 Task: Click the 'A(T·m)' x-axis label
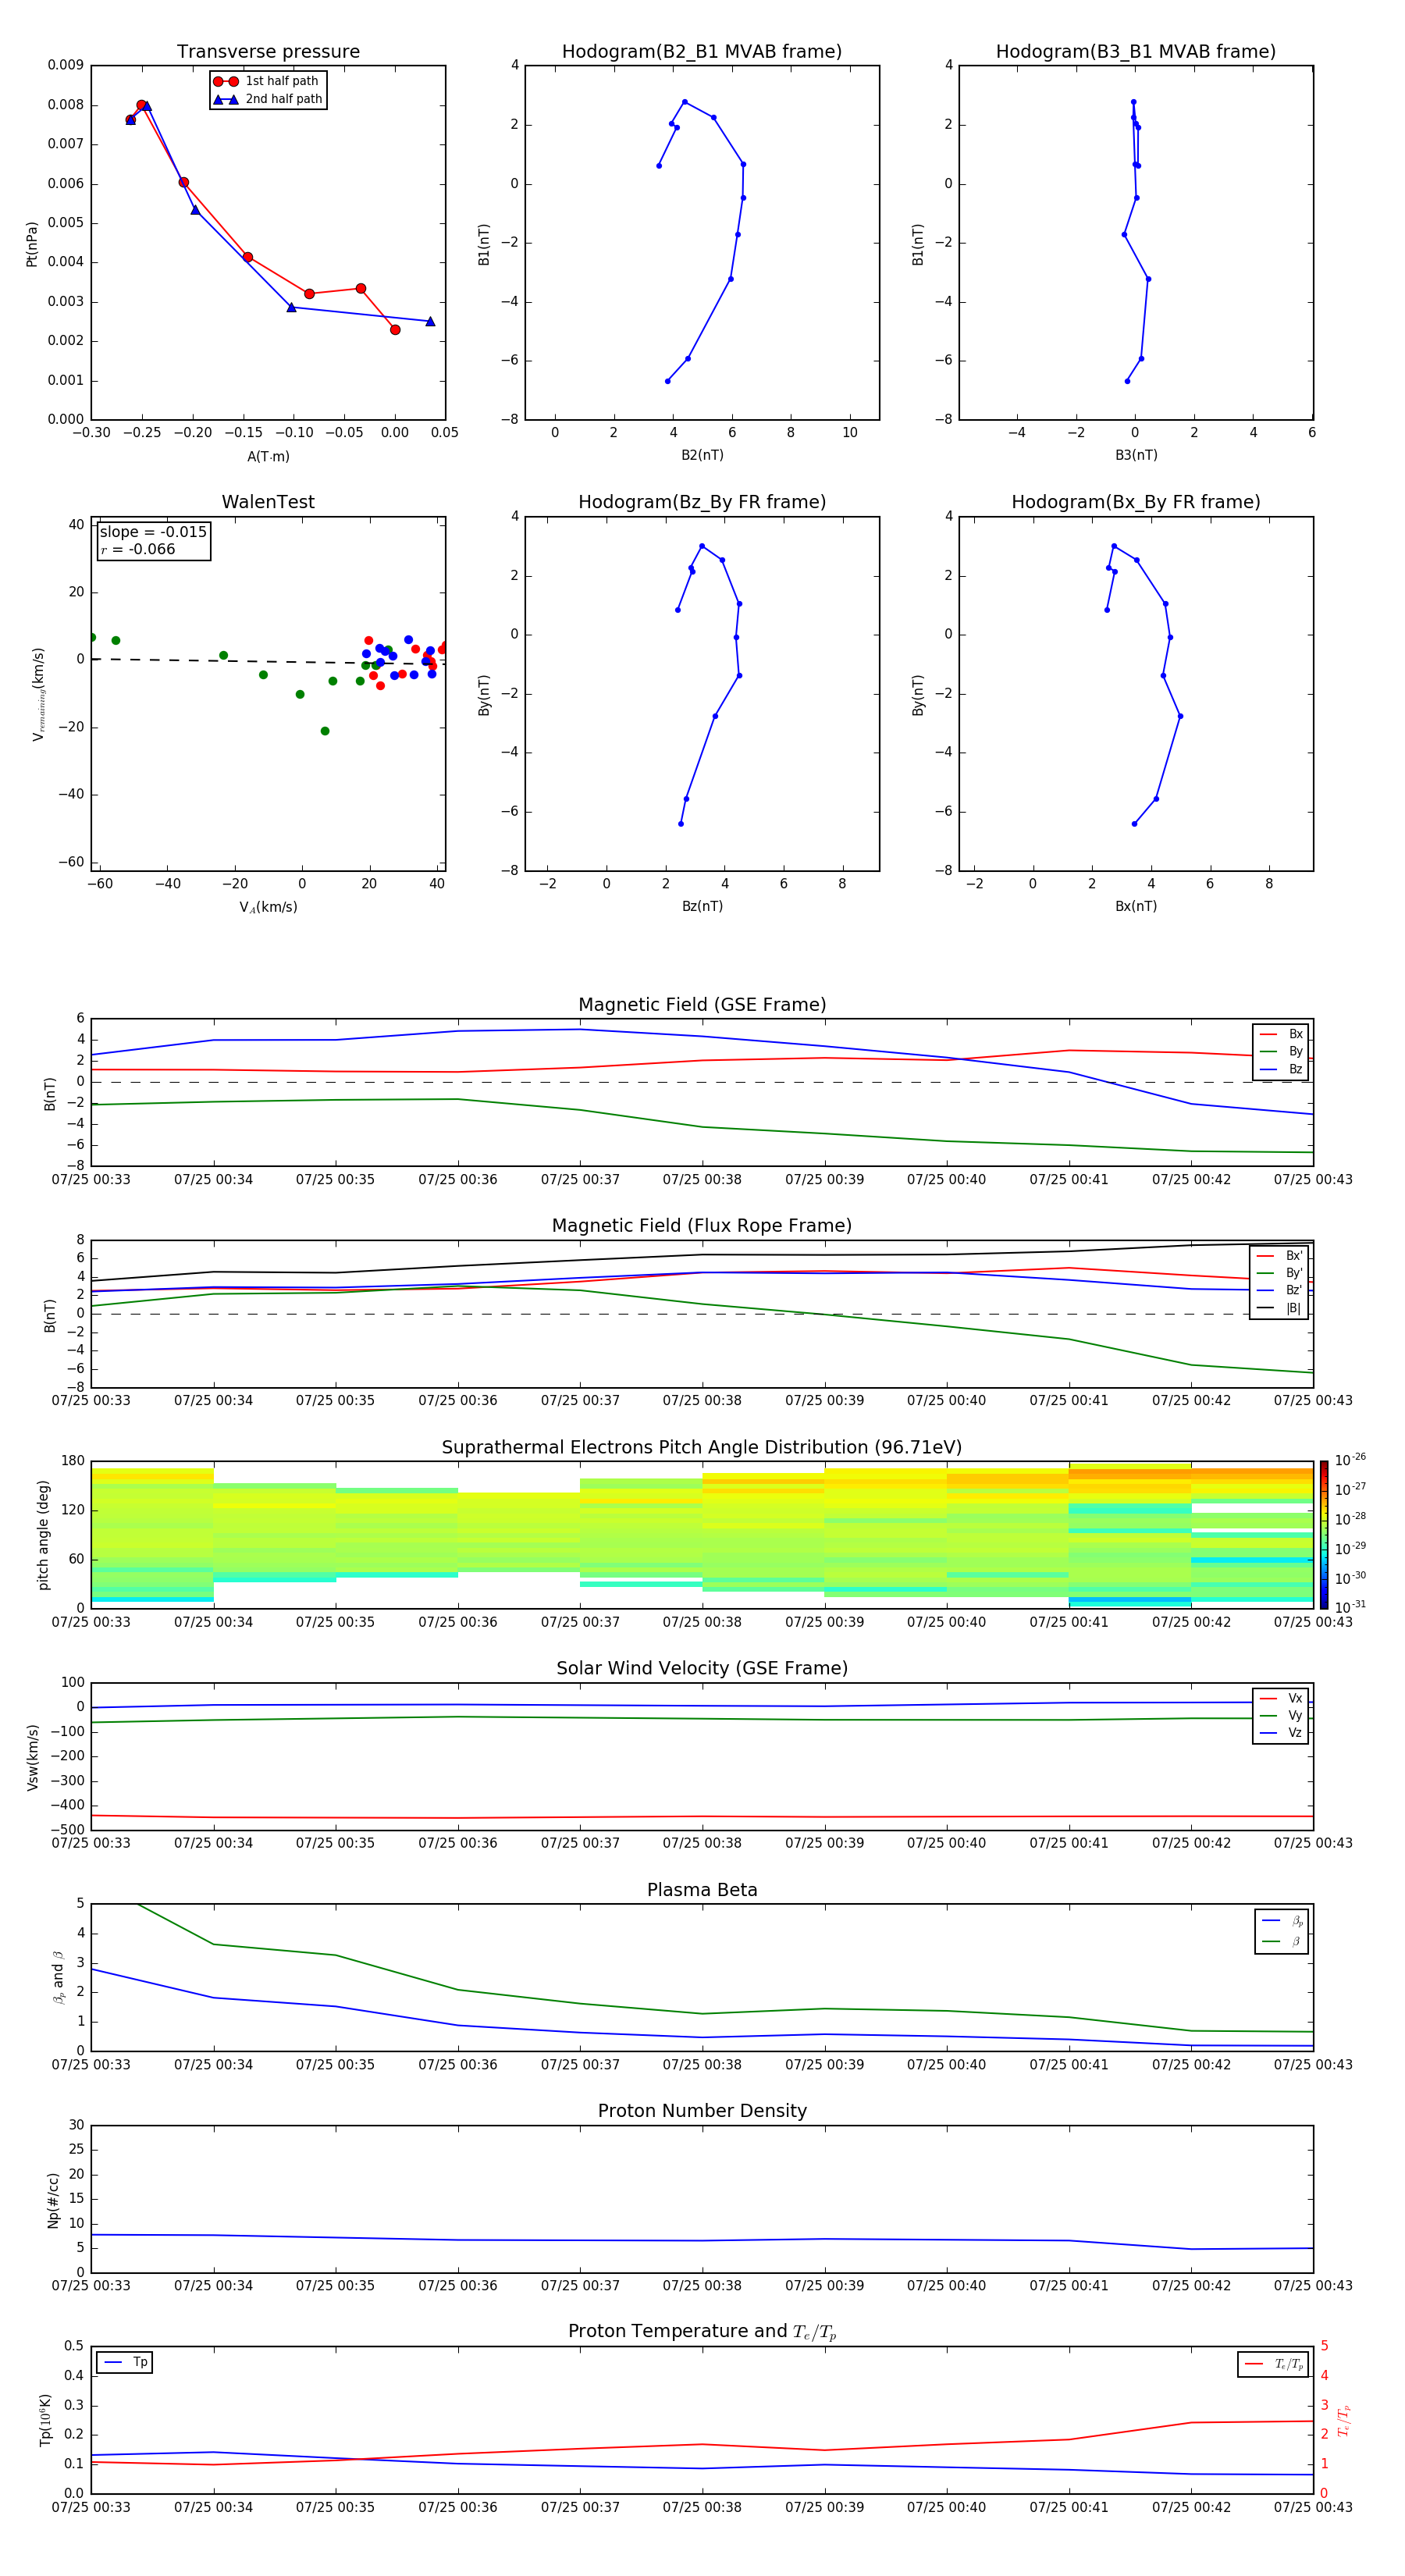(x=268, y=457)
